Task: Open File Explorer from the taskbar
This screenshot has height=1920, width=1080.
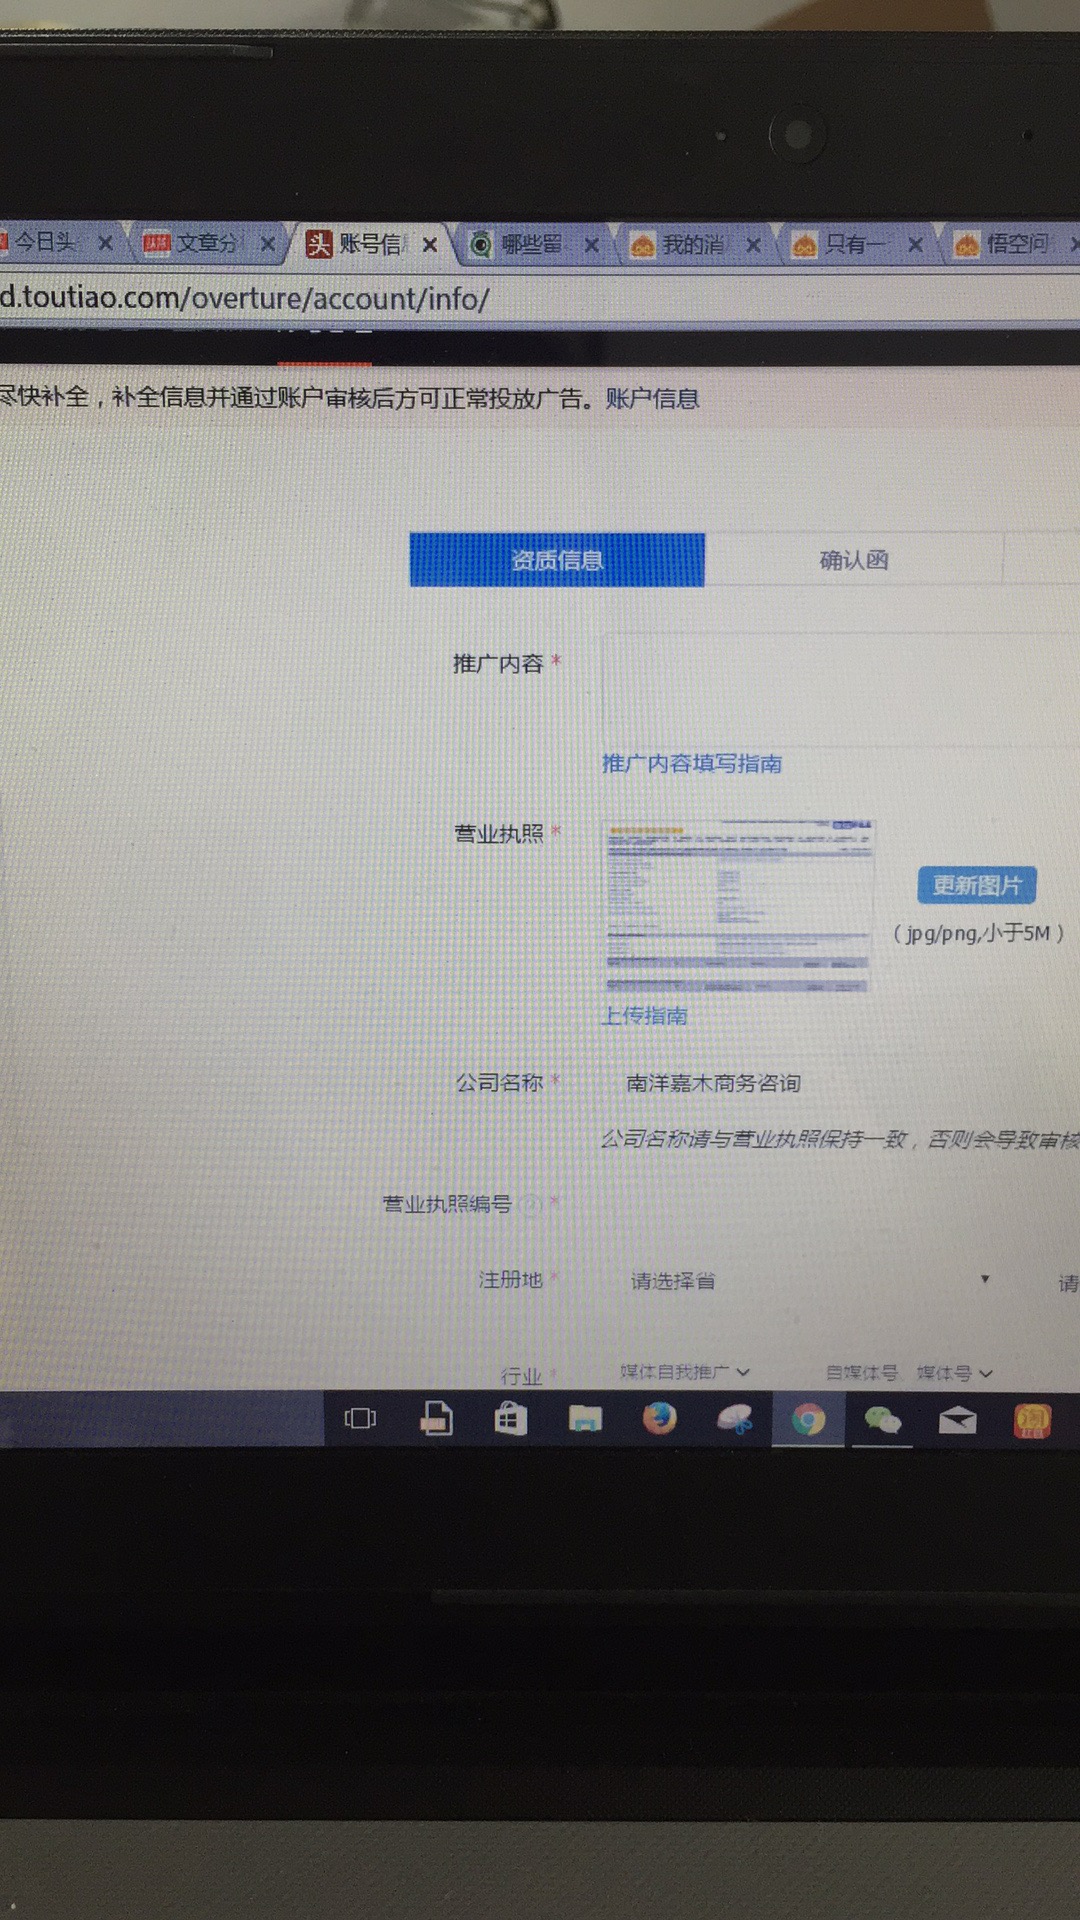Action: pyautogui.click(x=585, y=1419)
